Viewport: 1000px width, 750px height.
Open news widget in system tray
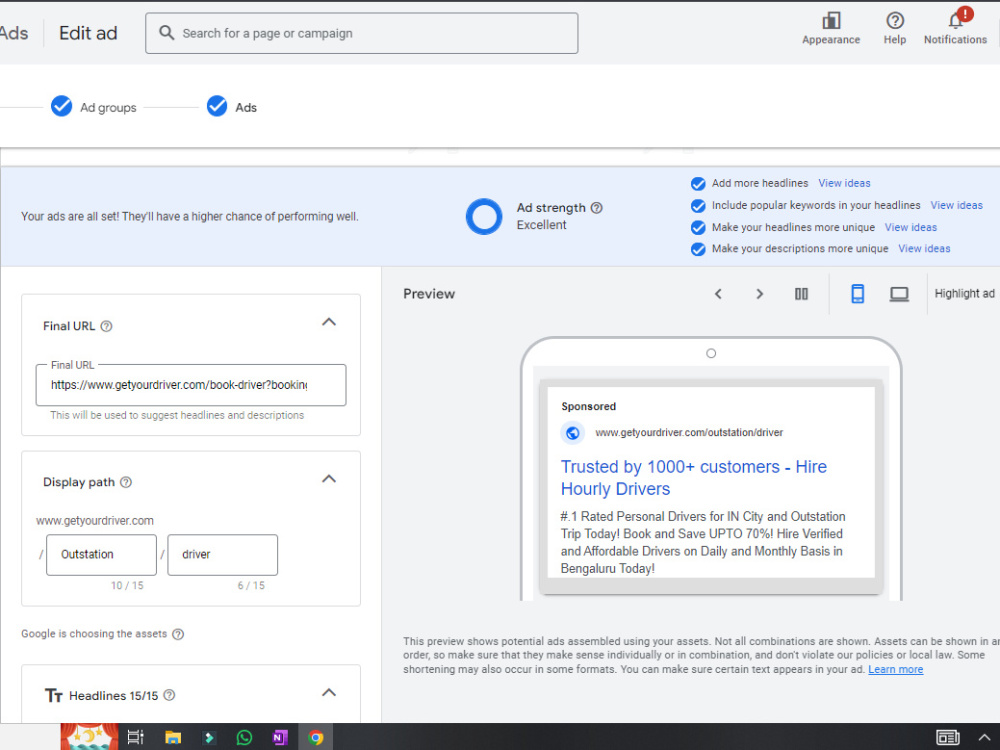(x=948, y=738)
